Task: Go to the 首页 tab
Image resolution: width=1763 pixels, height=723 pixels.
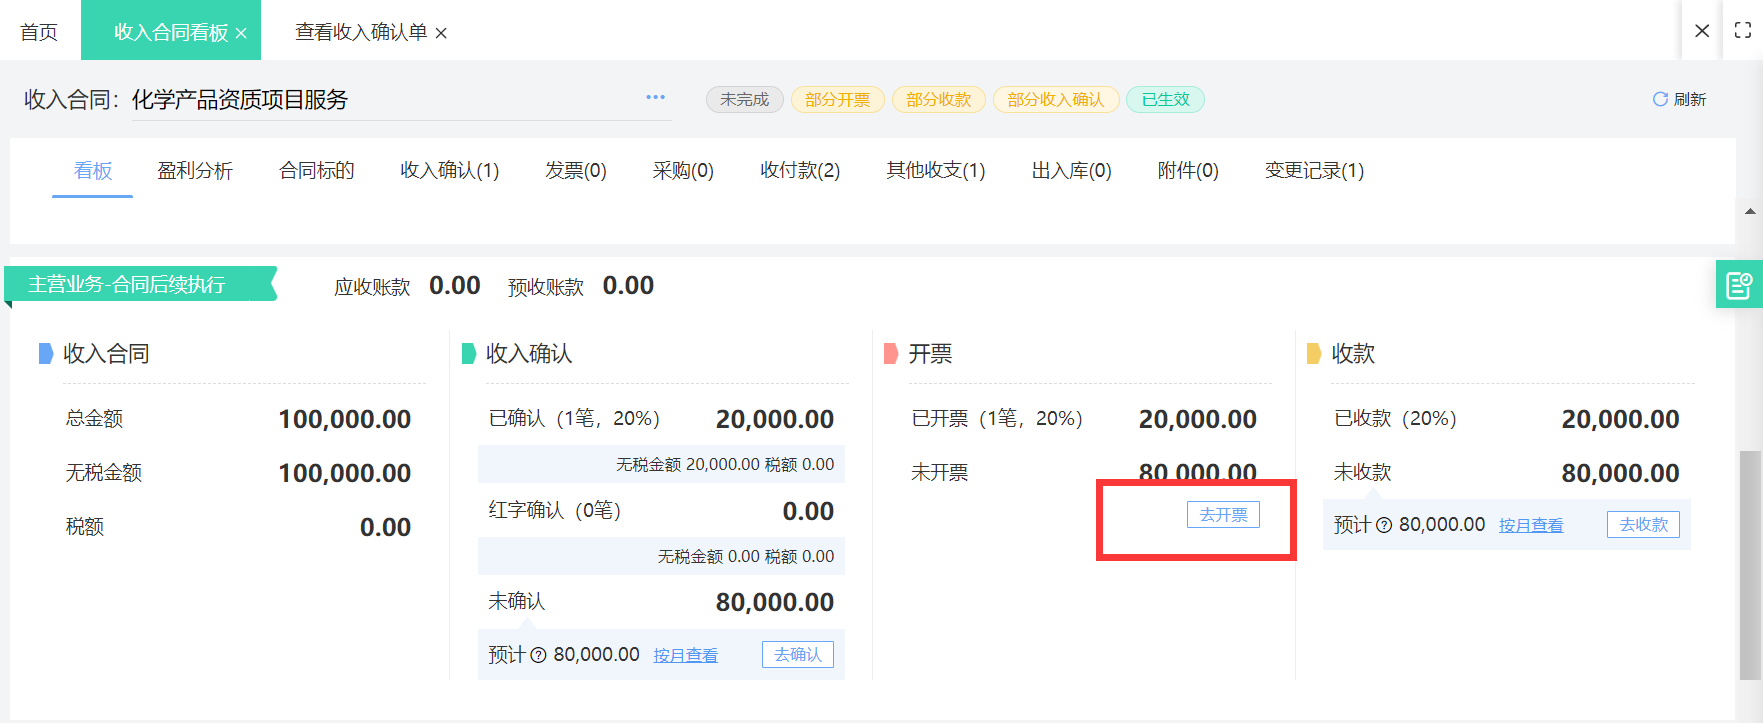Action: (39, 32)
